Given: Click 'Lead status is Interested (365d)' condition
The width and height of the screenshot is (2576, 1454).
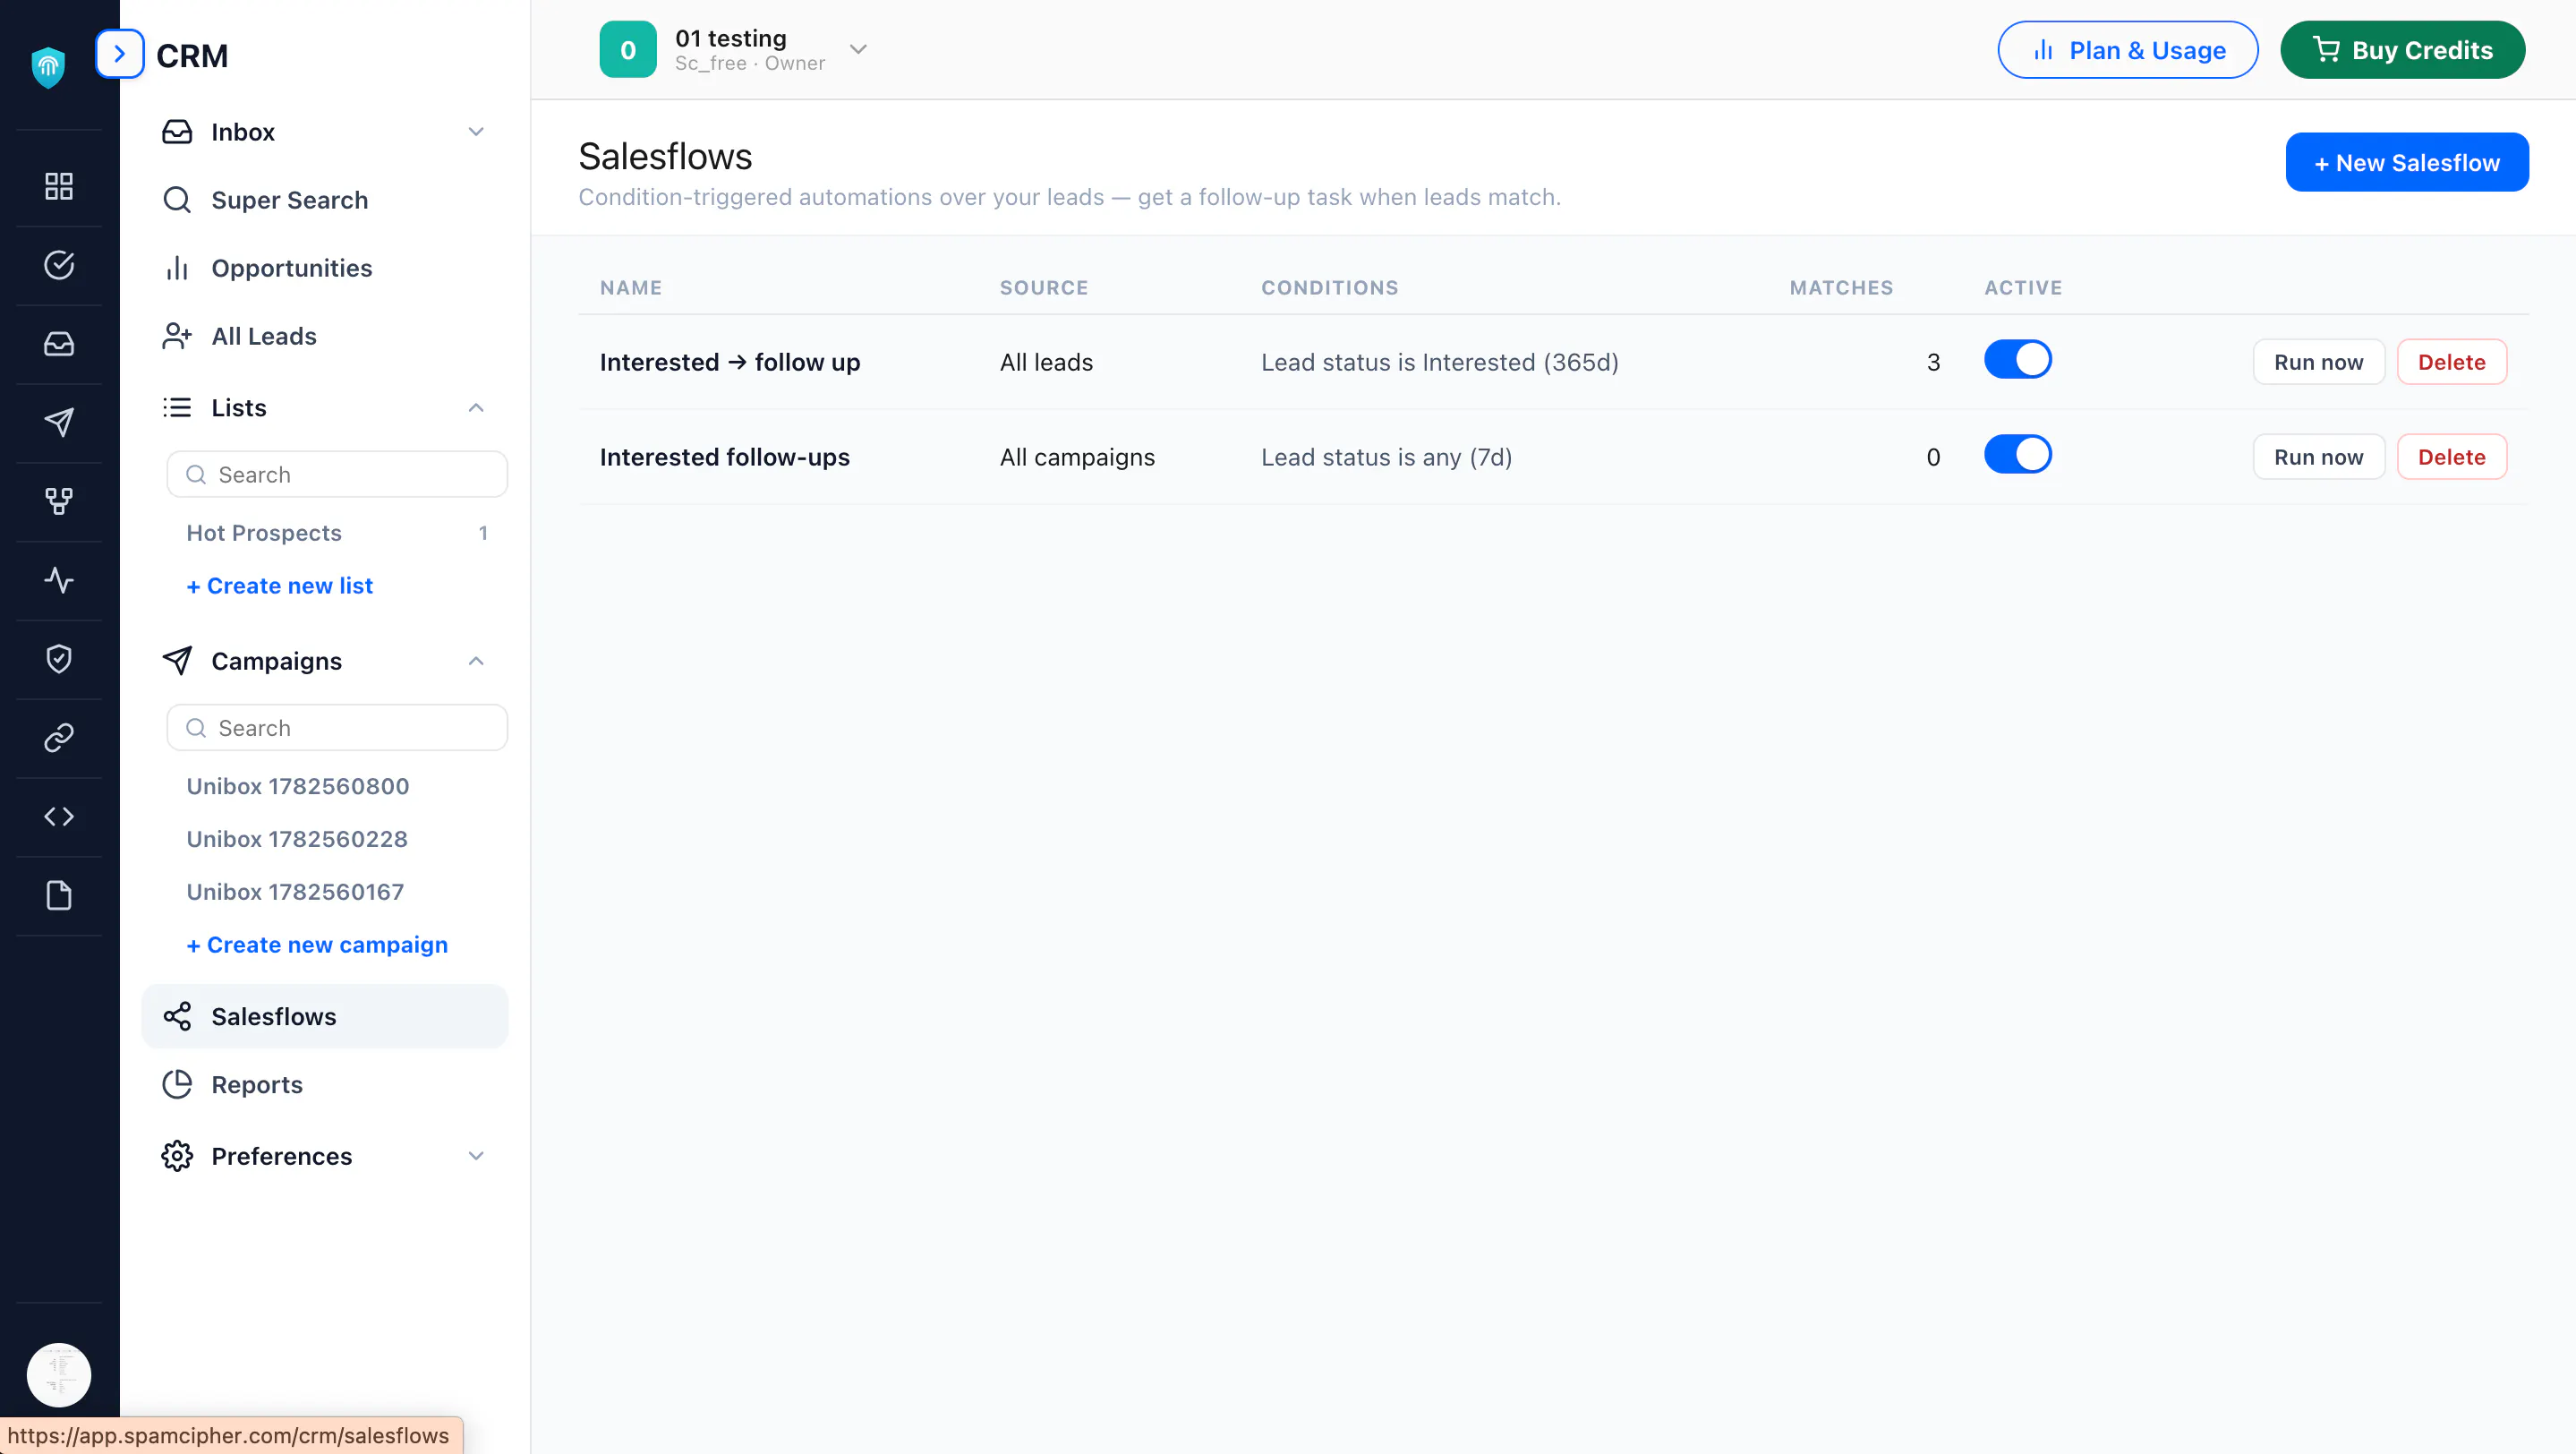Looking at the screenshot, I should tap(1439, 362).
